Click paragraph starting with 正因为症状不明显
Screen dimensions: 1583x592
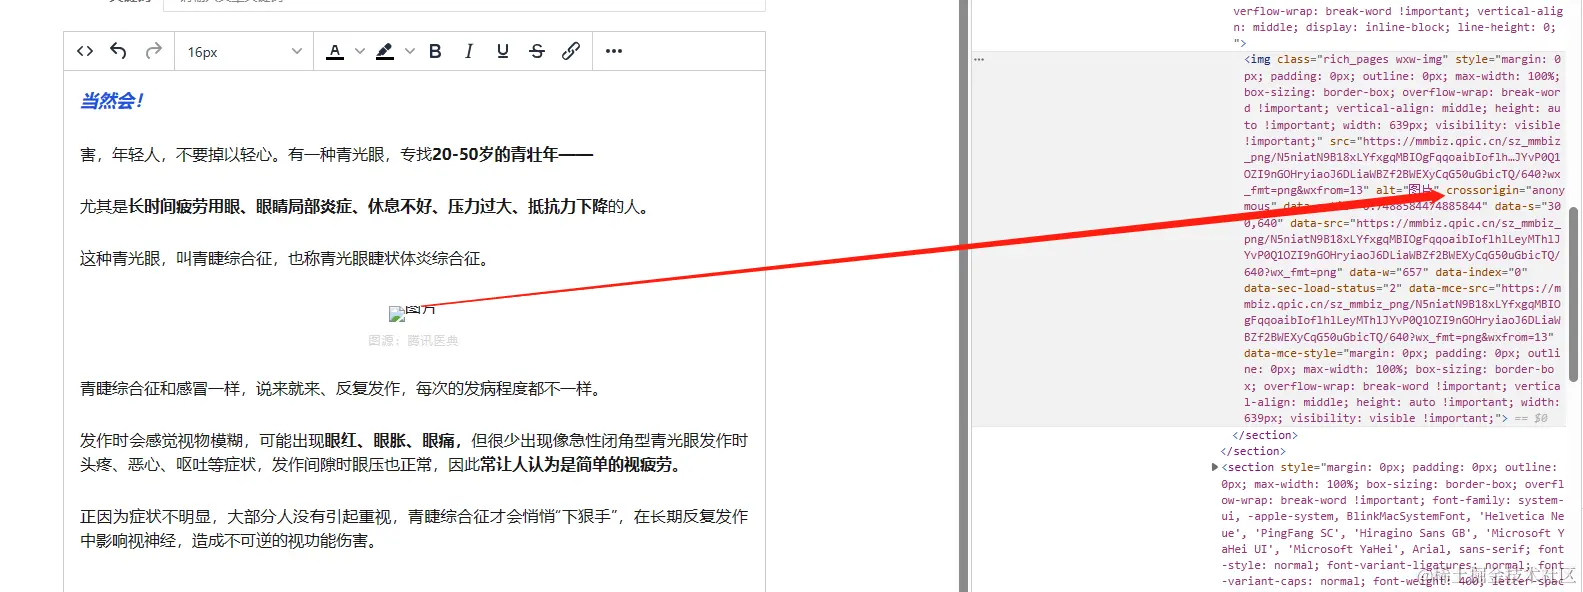pyautogui.click(x=414, y=528)
